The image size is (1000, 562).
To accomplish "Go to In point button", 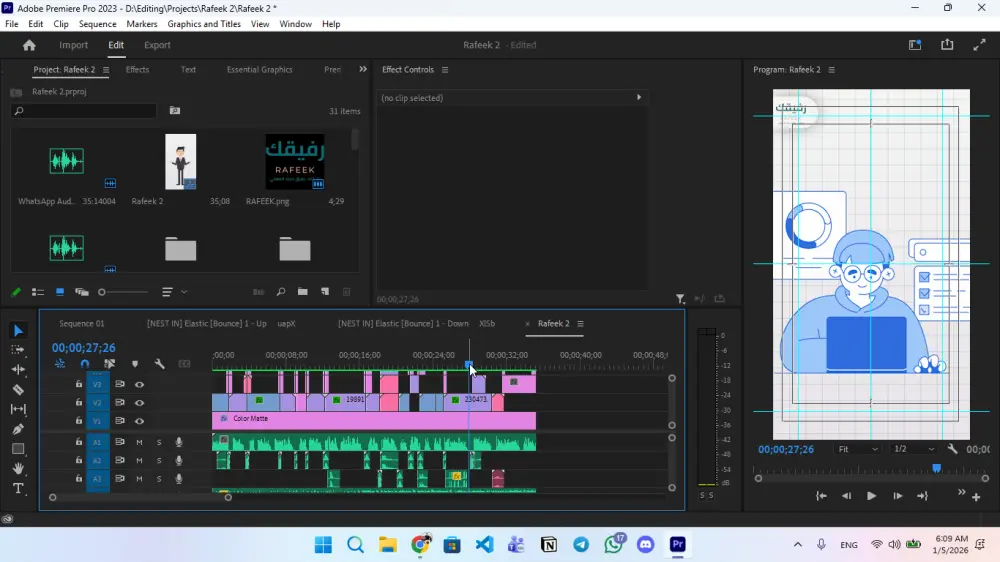I will [x=821, y=496].
